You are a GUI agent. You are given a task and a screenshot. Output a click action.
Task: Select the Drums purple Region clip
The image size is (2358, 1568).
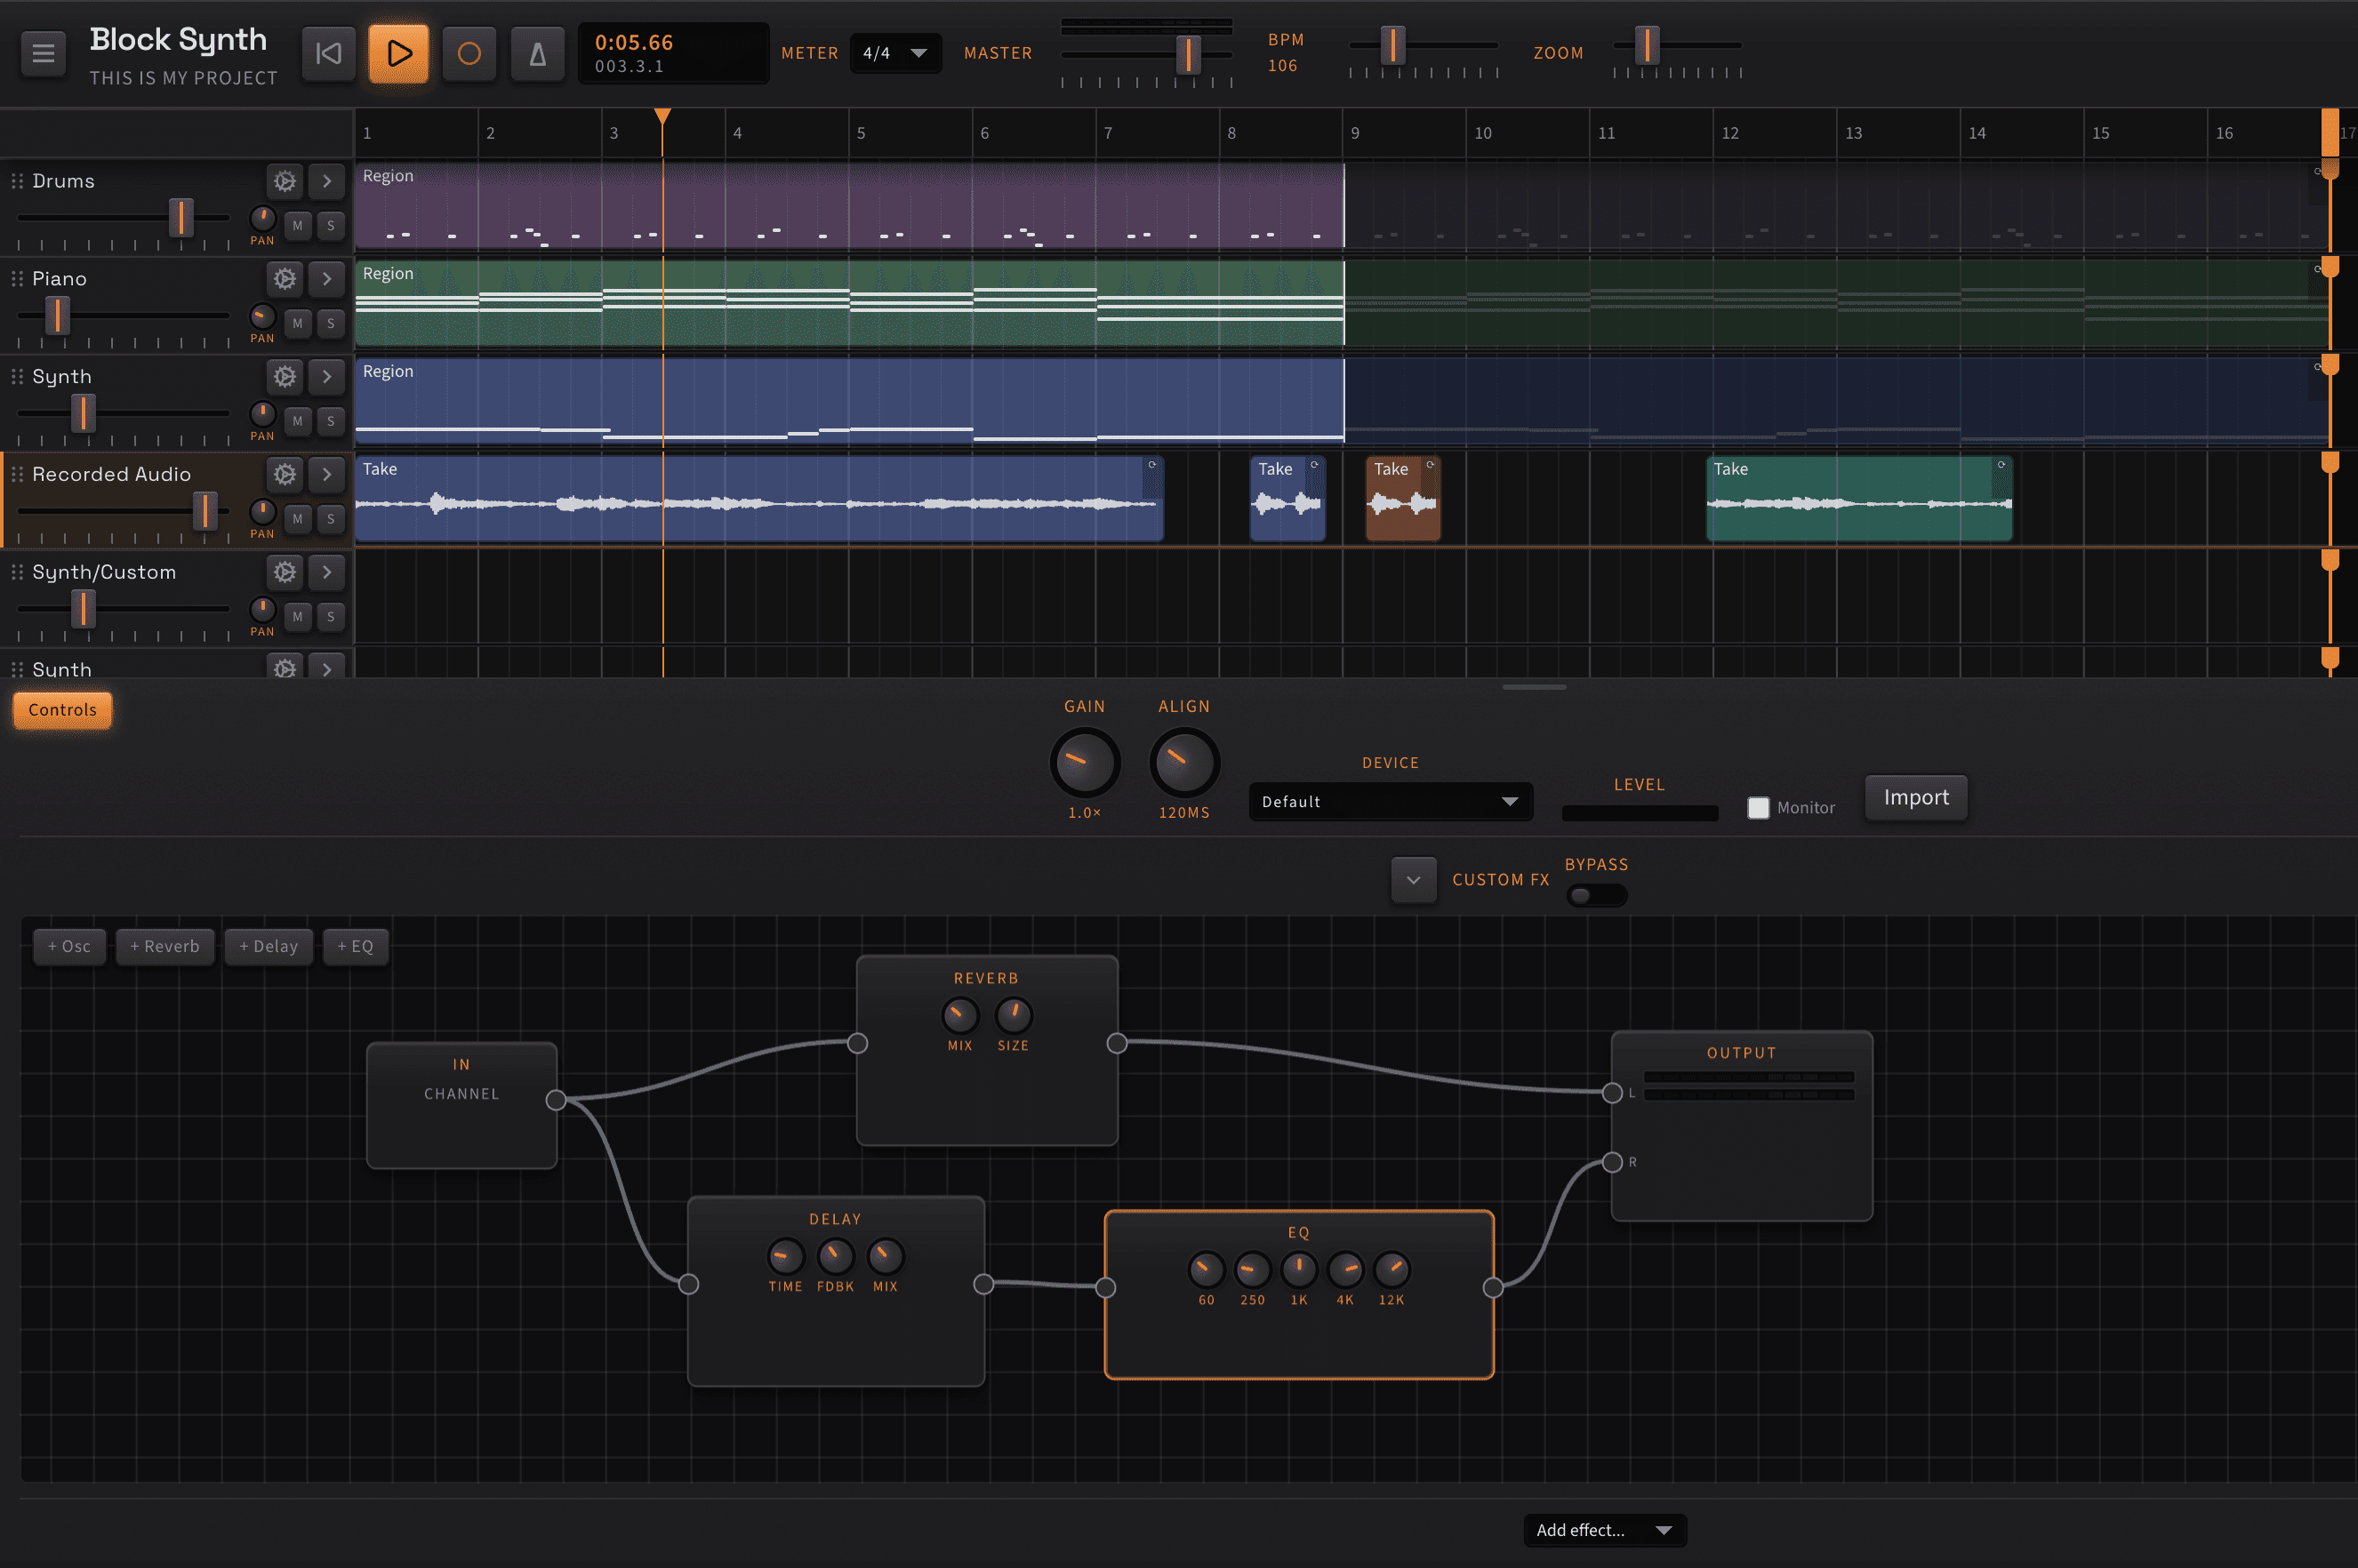(x=849, y=206)
